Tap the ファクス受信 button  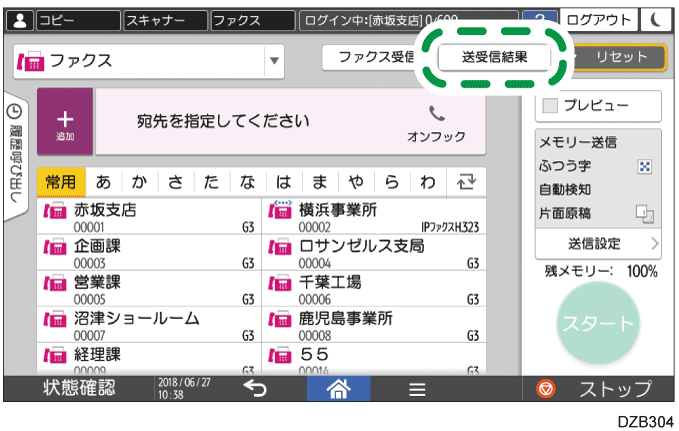point(372,57)
